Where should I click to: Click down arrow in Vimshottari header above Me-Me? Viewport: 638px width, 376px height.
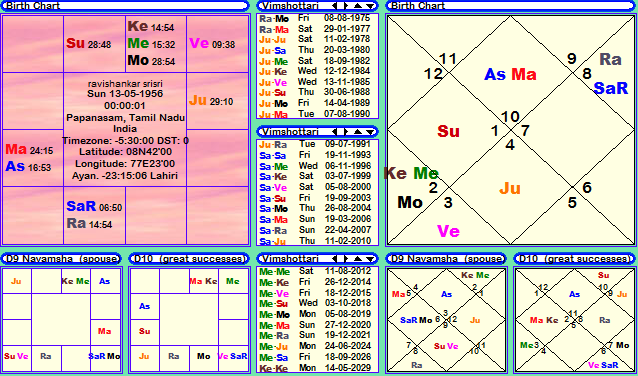(370, 259)
